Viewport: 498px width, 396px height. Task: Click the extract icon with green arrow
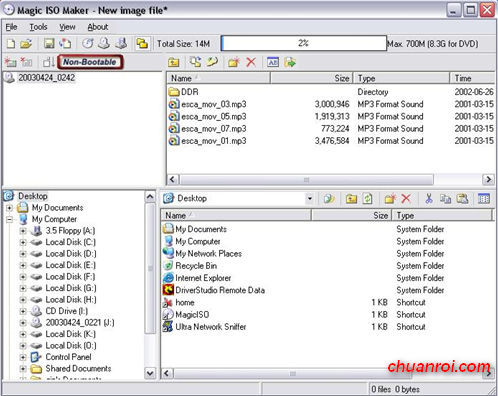pyautogui.click(x=290, y=62)
